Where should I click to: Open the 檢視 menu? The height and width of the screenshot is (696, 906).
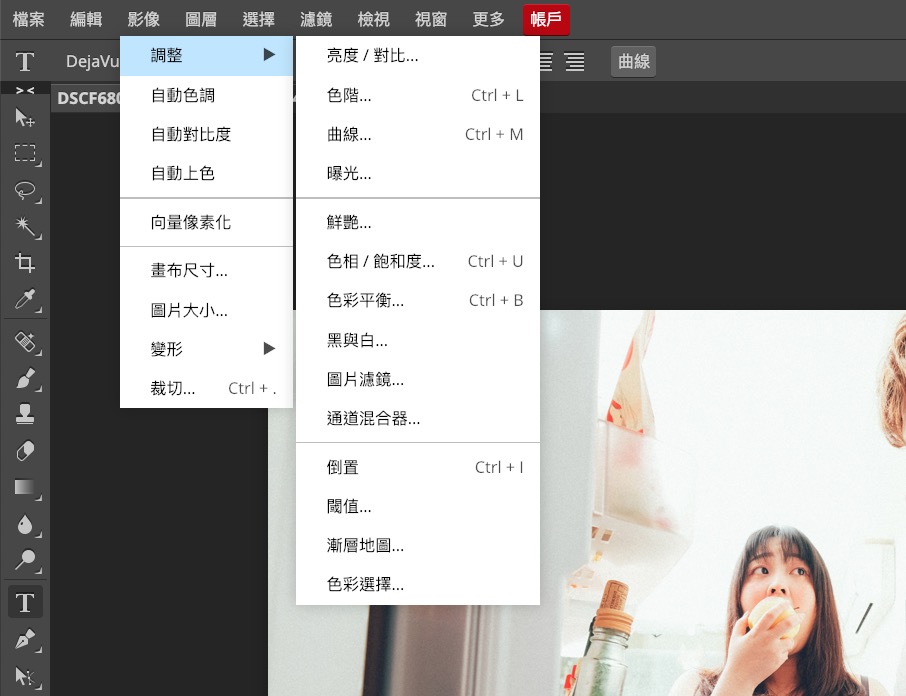(x=373, y=19)
